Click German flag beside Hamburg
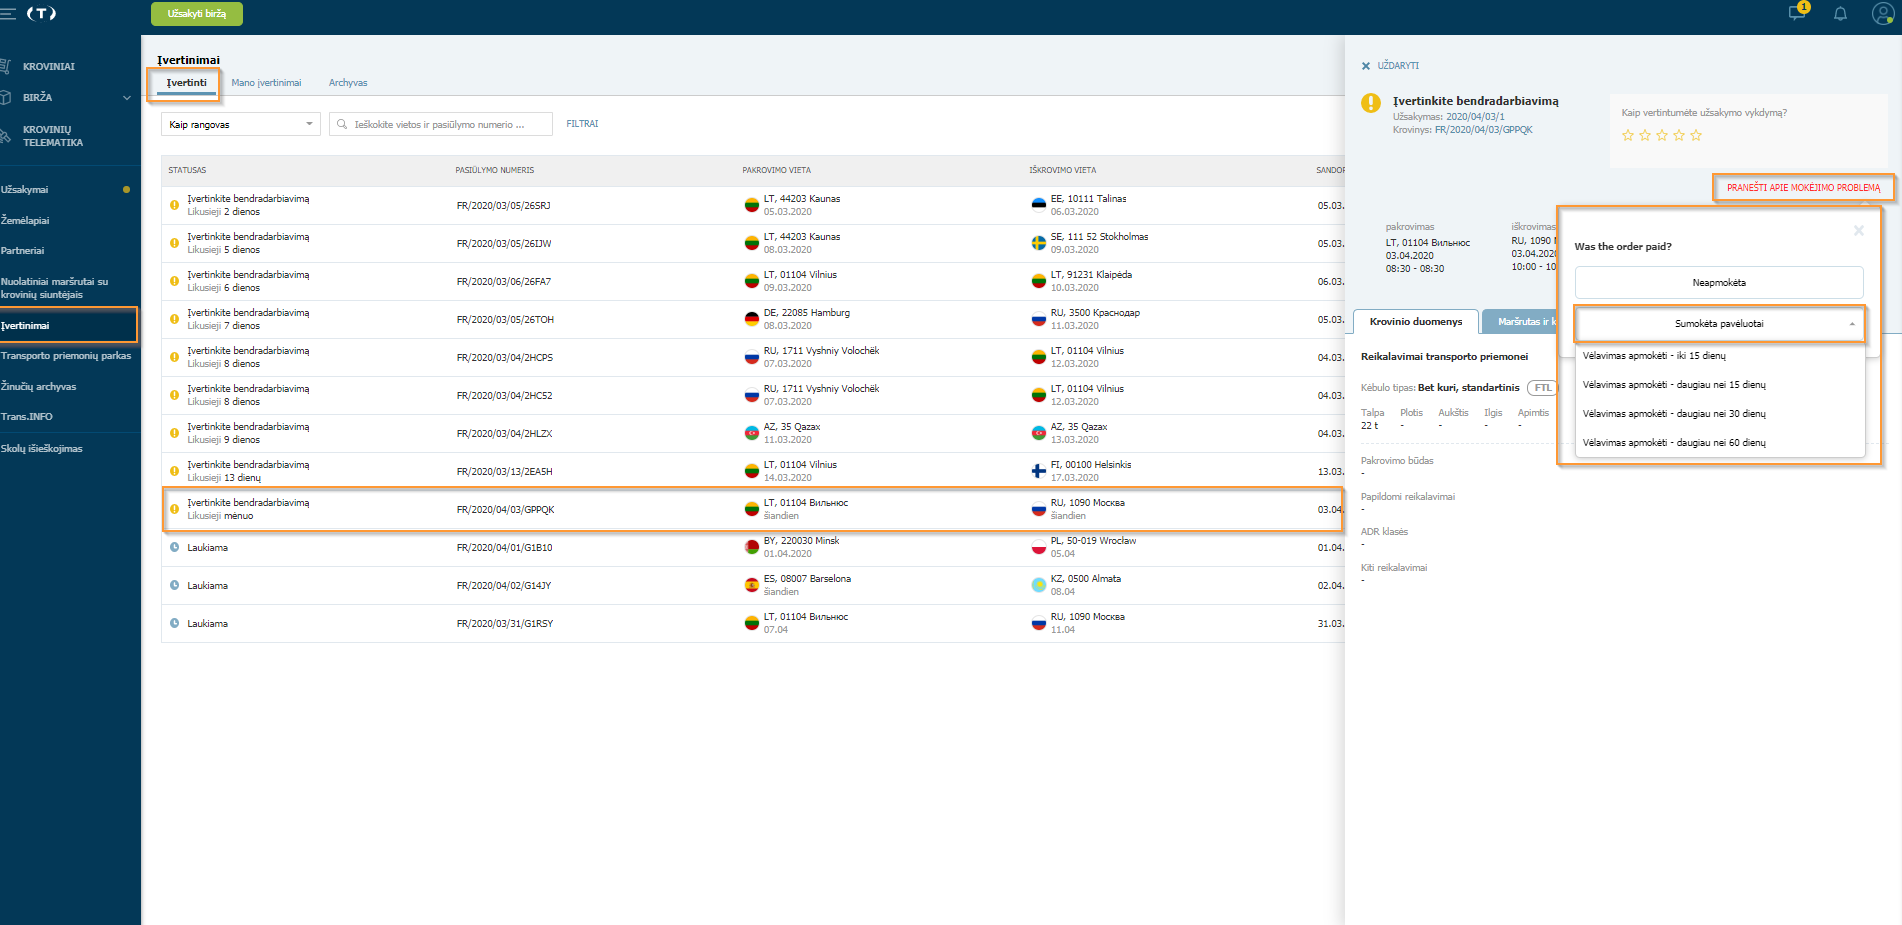The height and width of the screenshot is (925, 1902). [751, 319]
